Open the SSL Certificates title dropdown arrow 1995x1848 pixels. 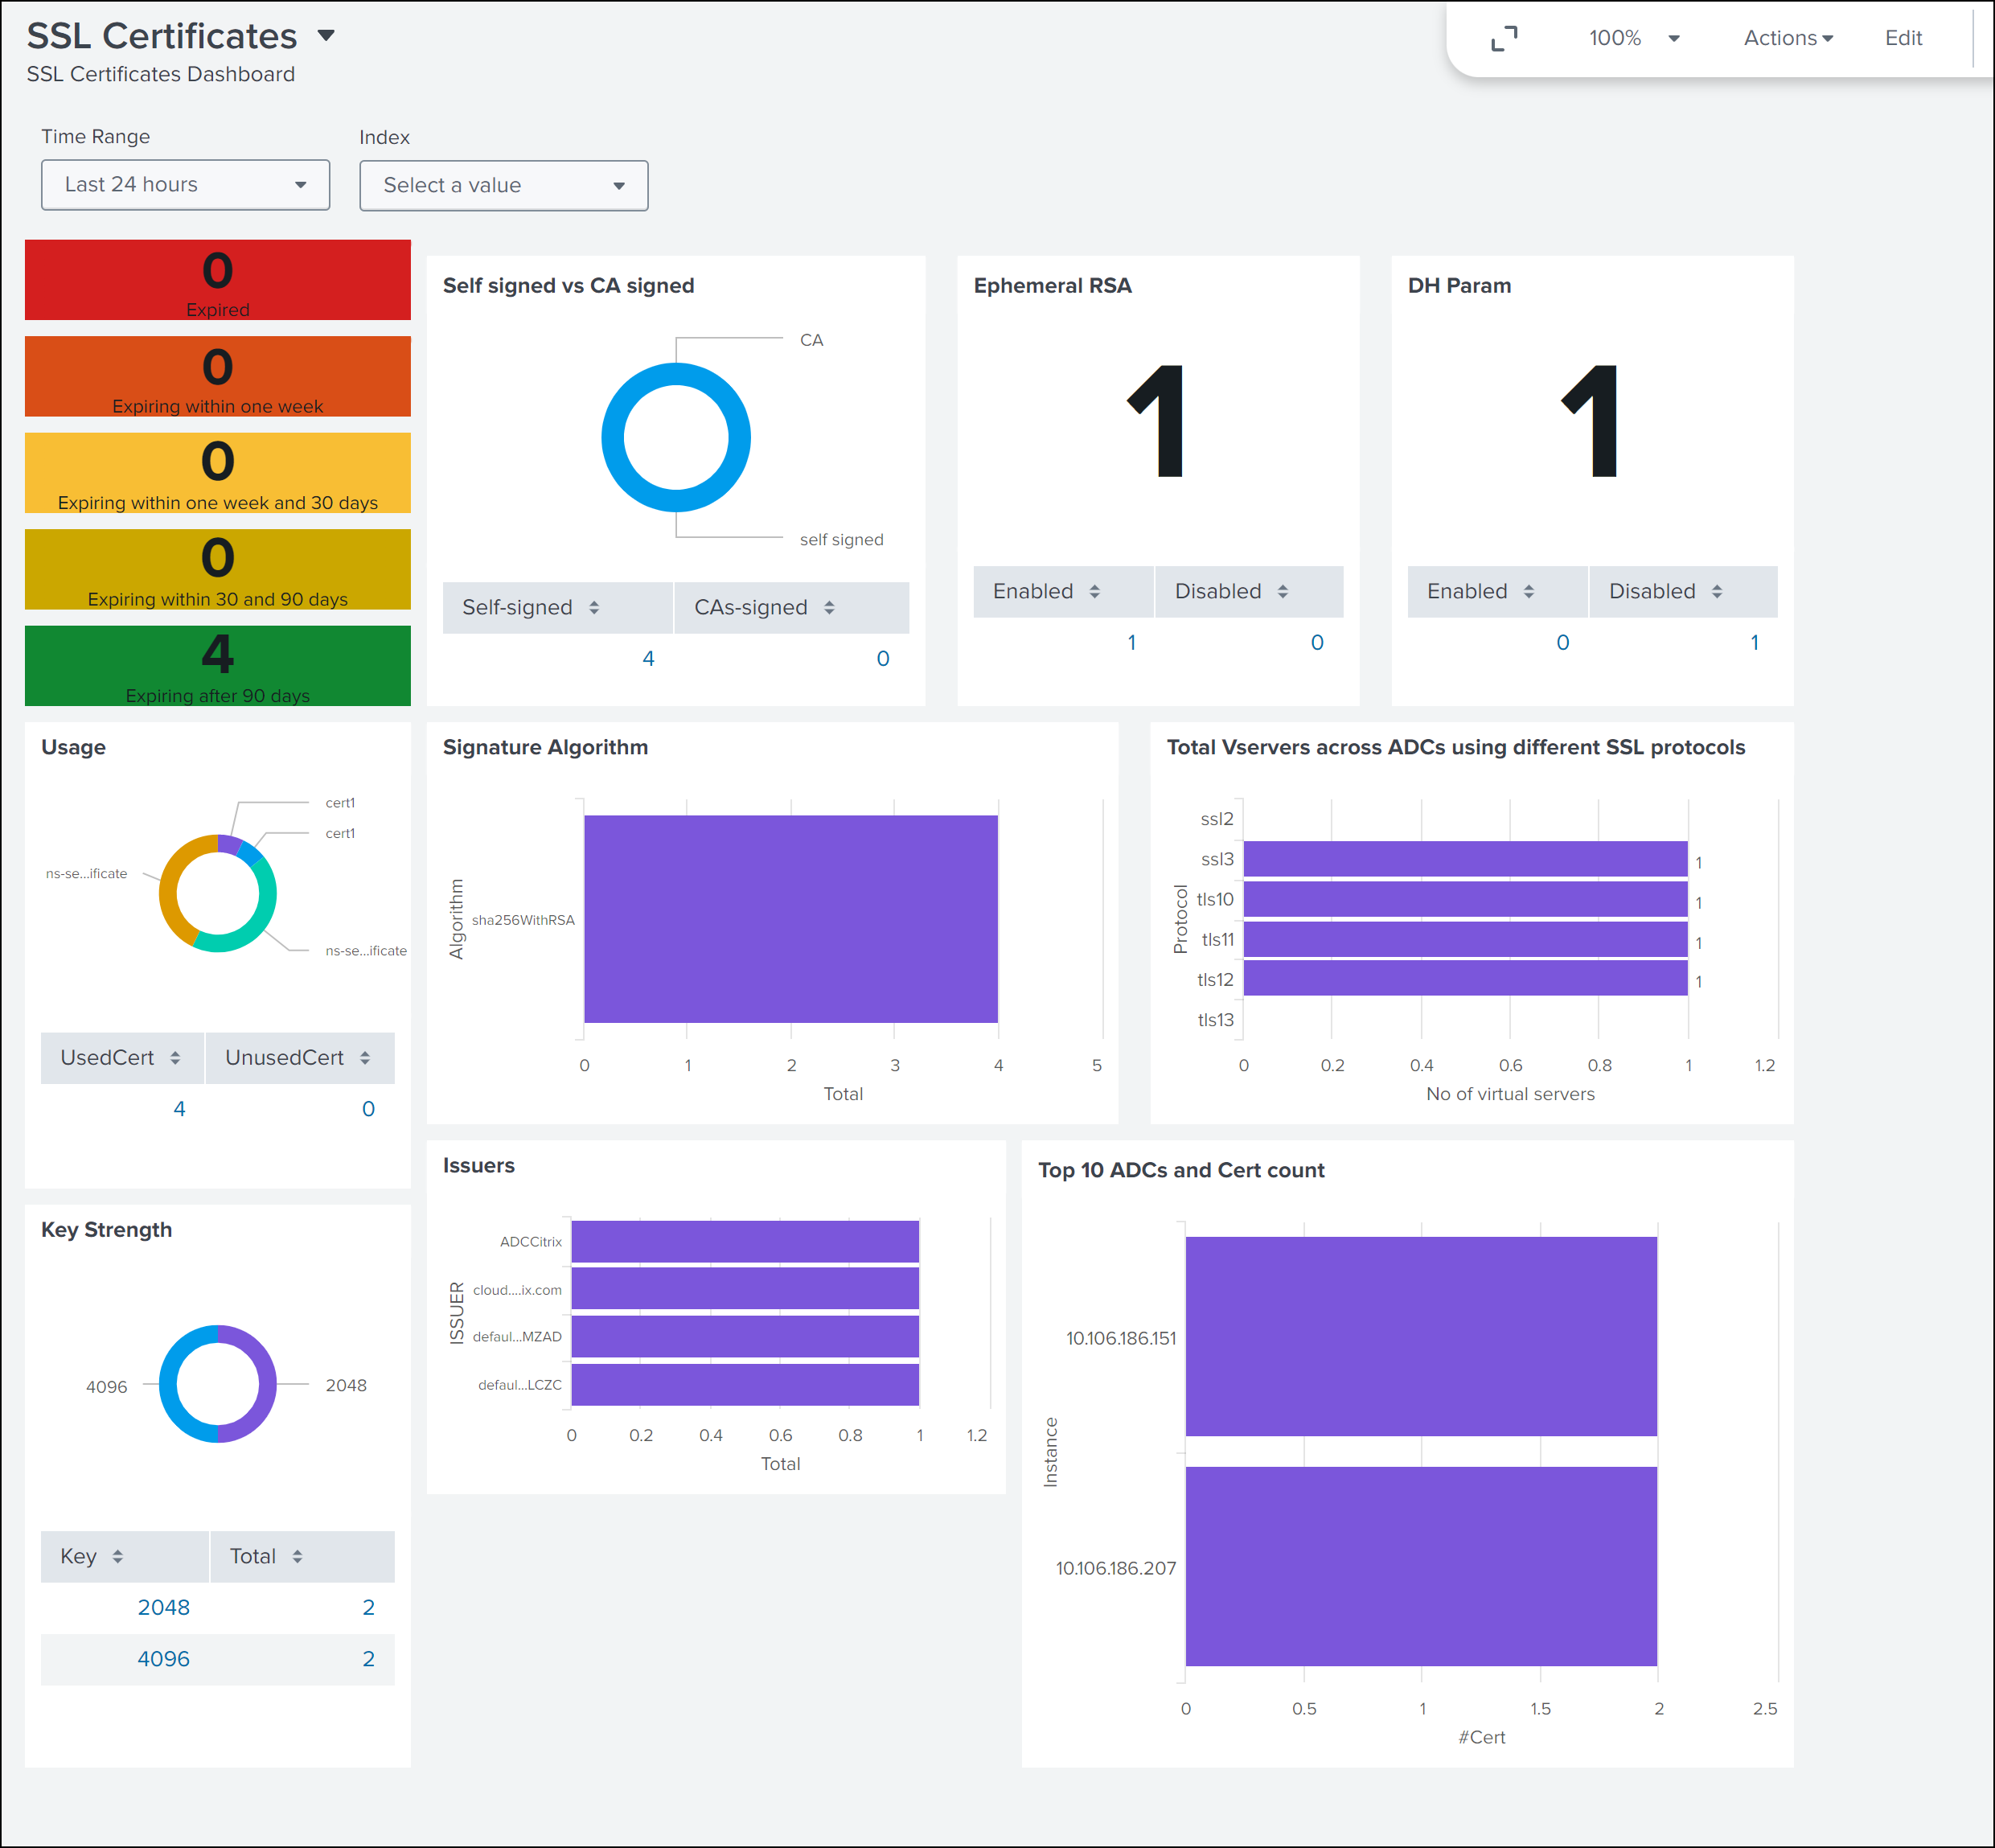(326, 36)
